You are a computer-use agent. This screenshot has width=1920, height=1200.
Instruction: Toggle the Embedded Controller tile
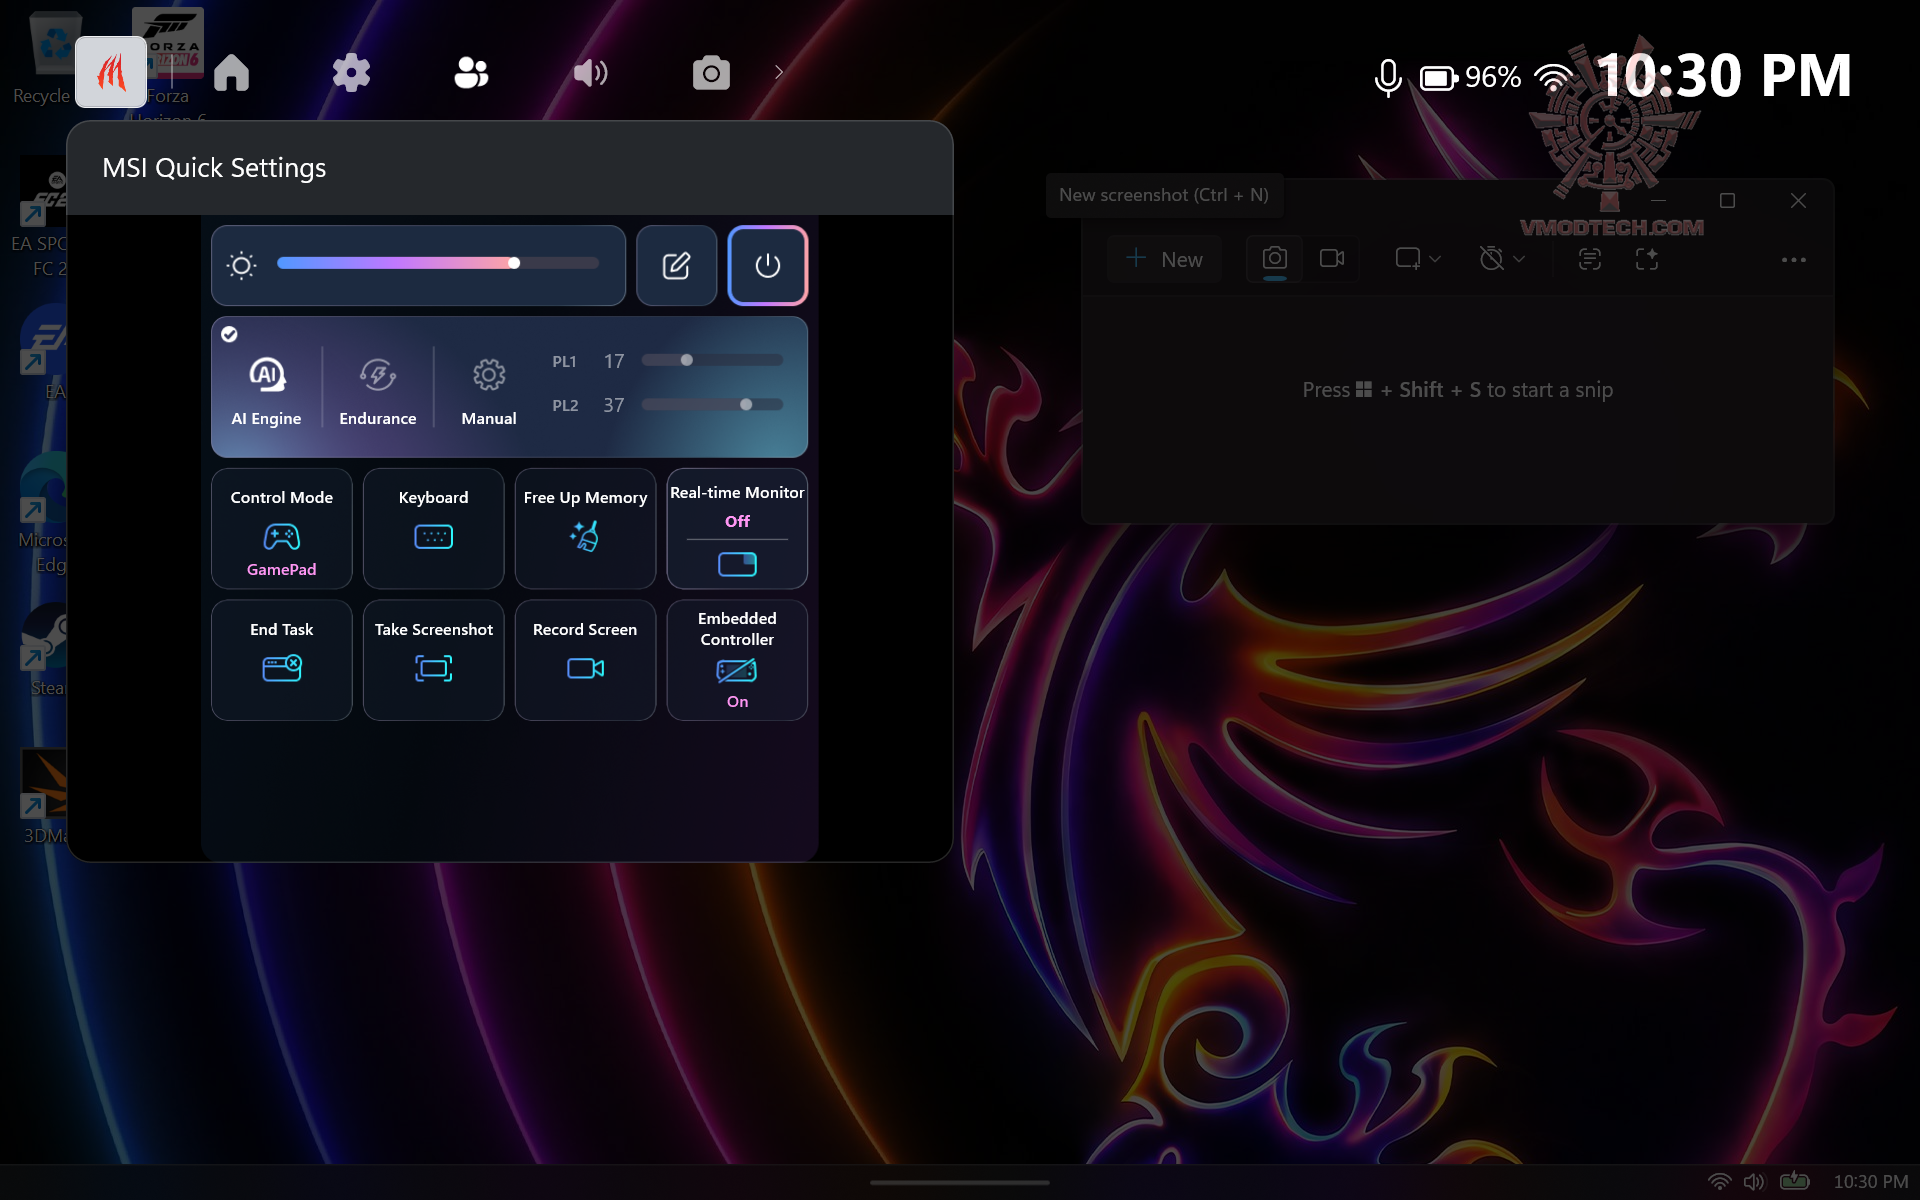tap(737, 660)
